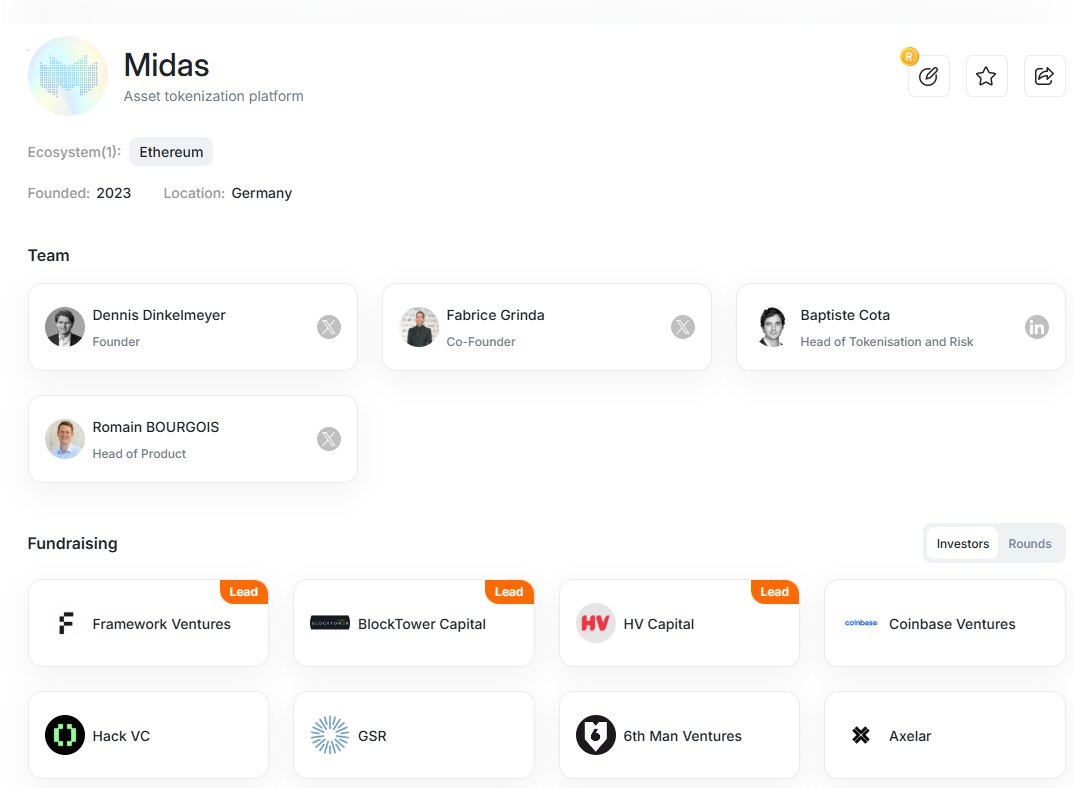Open the GSR investor name
This screenshot has width=1074, height=788.
(x=373, y=736)
